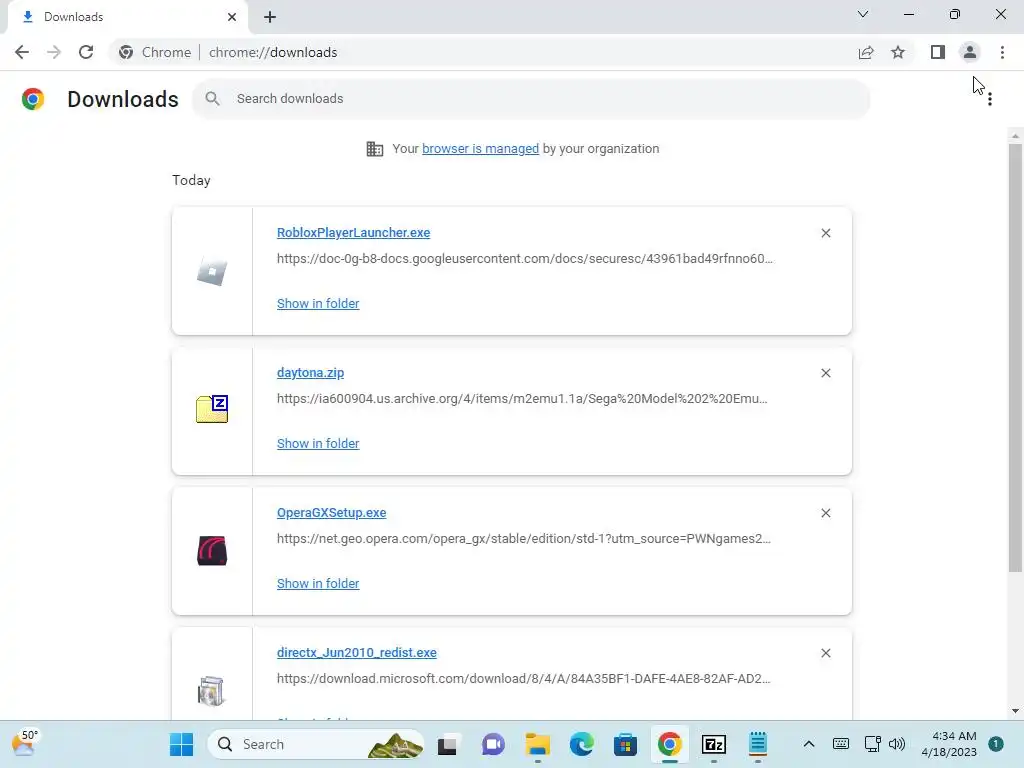Click the touch keyboard tray icon

840,744
